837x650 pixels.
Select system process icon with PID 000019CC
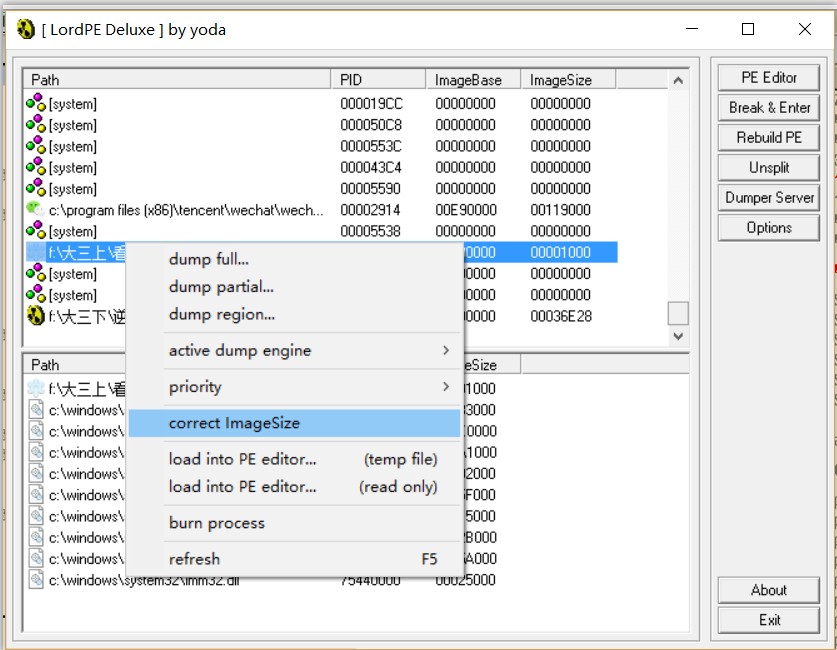[x=36, y=103]
